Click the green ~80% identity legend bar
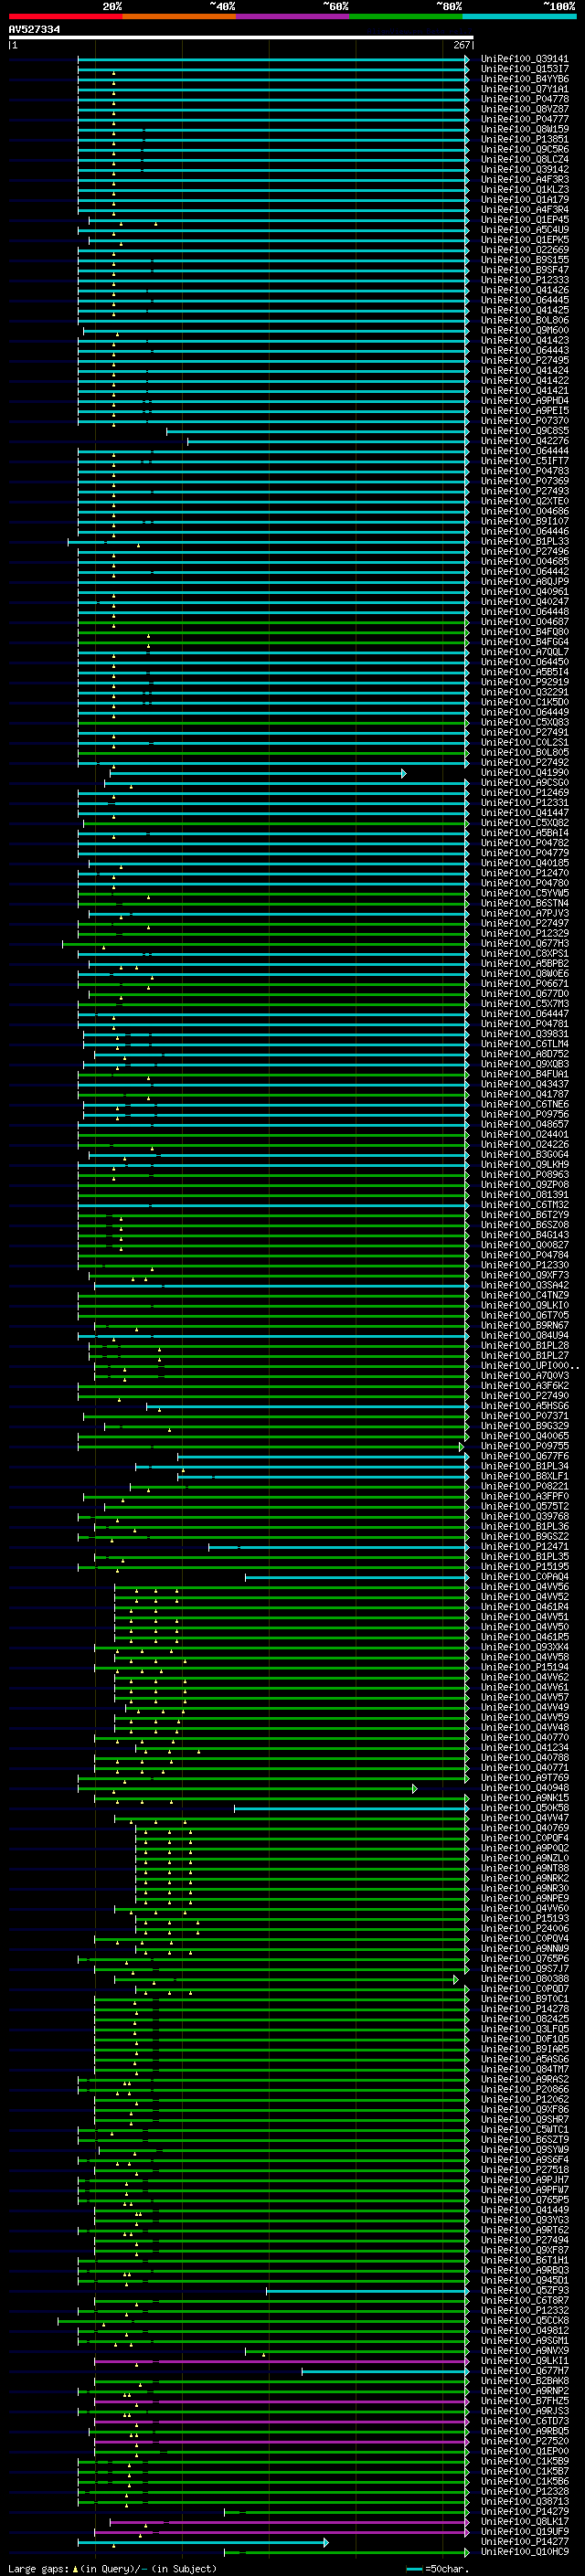The image size is (585, 2576). (406, 16)
